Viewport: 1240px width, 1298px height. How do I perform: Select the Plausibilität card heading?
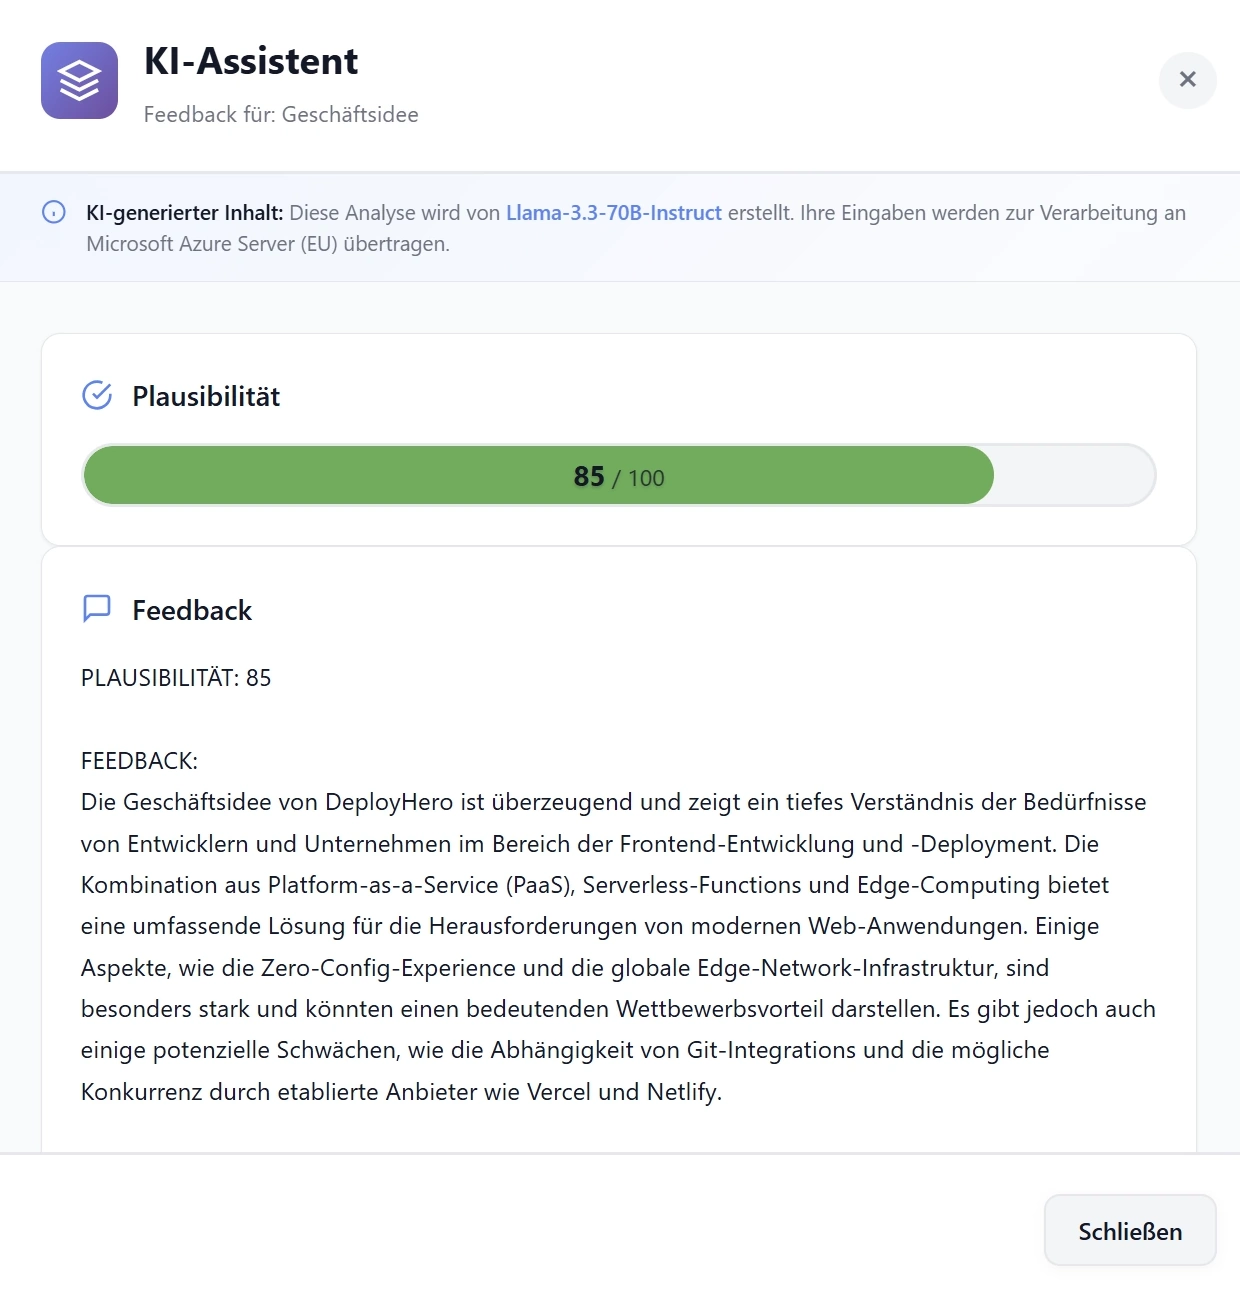pyautogui.click(x=206, y=395)
